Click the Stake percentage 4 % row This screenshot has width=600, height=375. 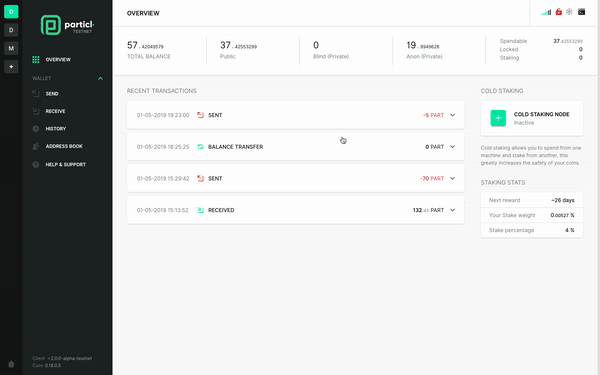[x=532, y=230]
